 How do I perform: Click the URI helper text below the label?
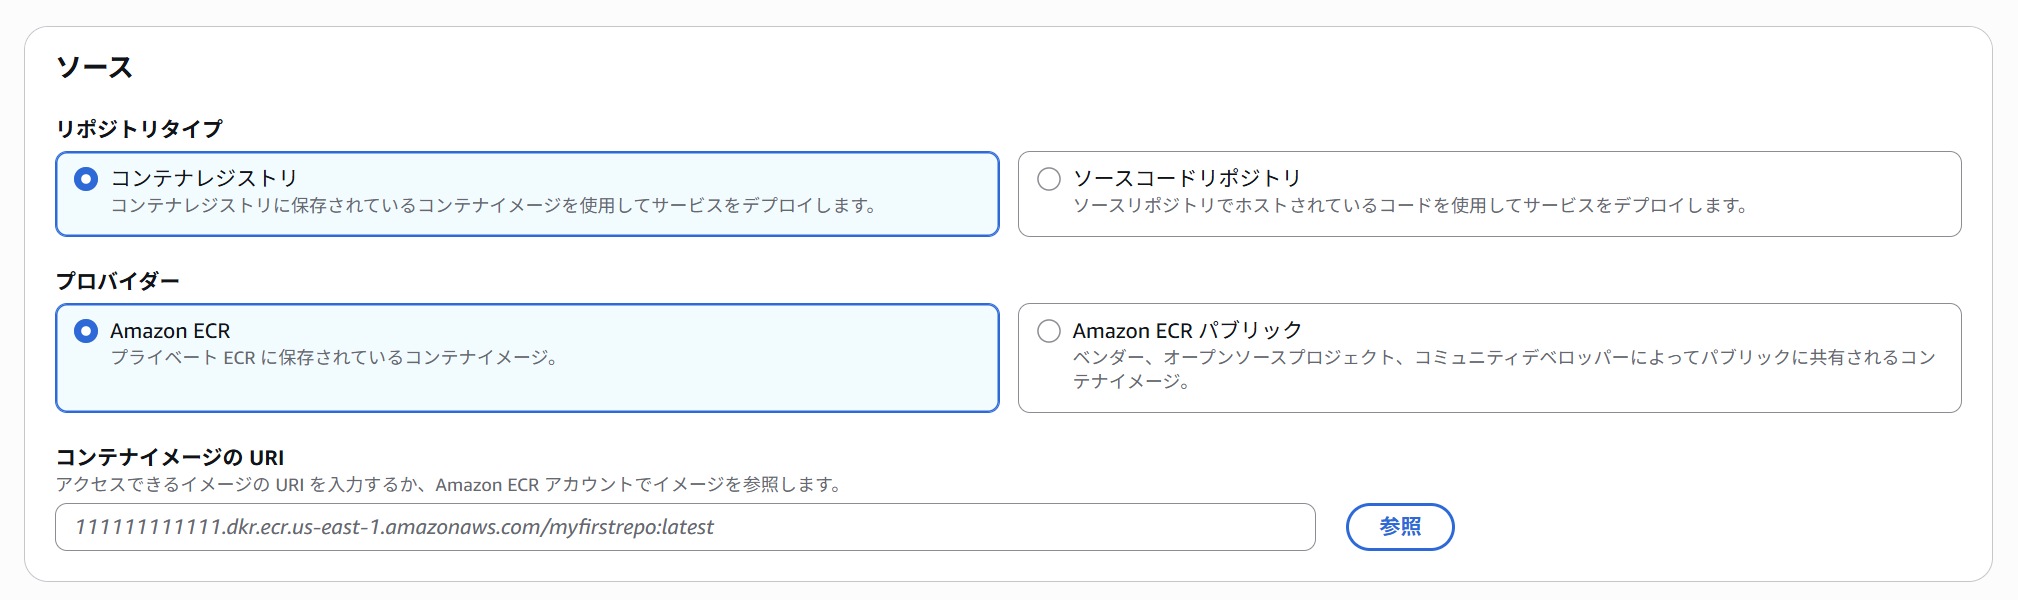(x=449, y=485)
